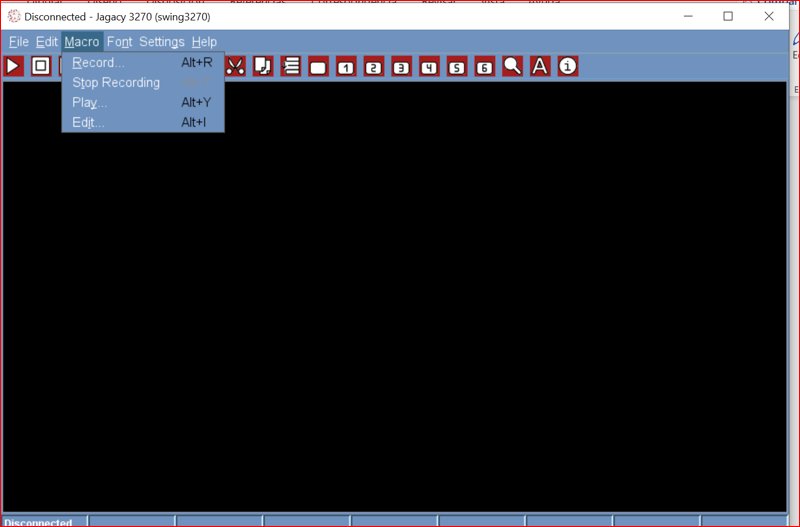Click the magnifying glass toolbar icon
Viewport: 800px width, 527px height.
pos(512,66)
